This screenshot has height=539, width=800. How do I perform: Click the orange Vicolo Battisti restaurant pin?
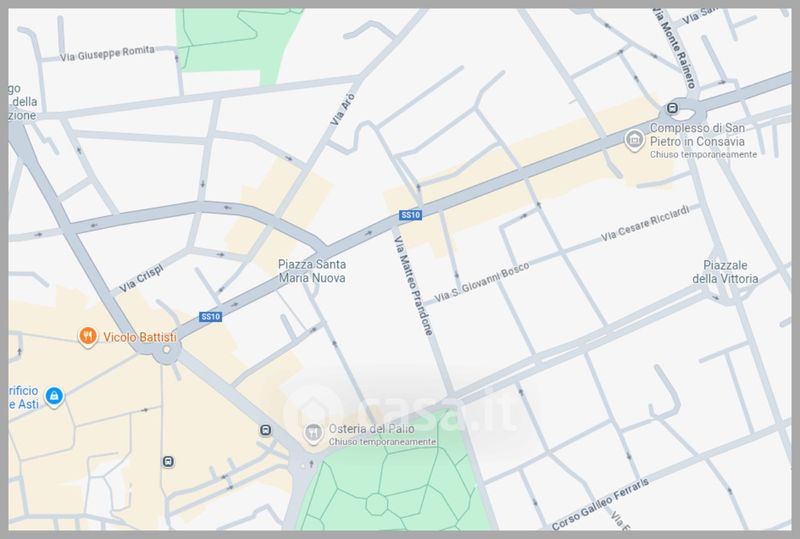pos(88,337)
